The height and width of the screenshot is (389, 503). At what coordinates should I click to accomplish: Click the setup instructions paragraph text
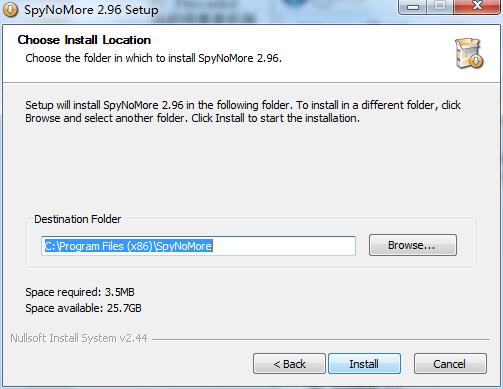243,112
